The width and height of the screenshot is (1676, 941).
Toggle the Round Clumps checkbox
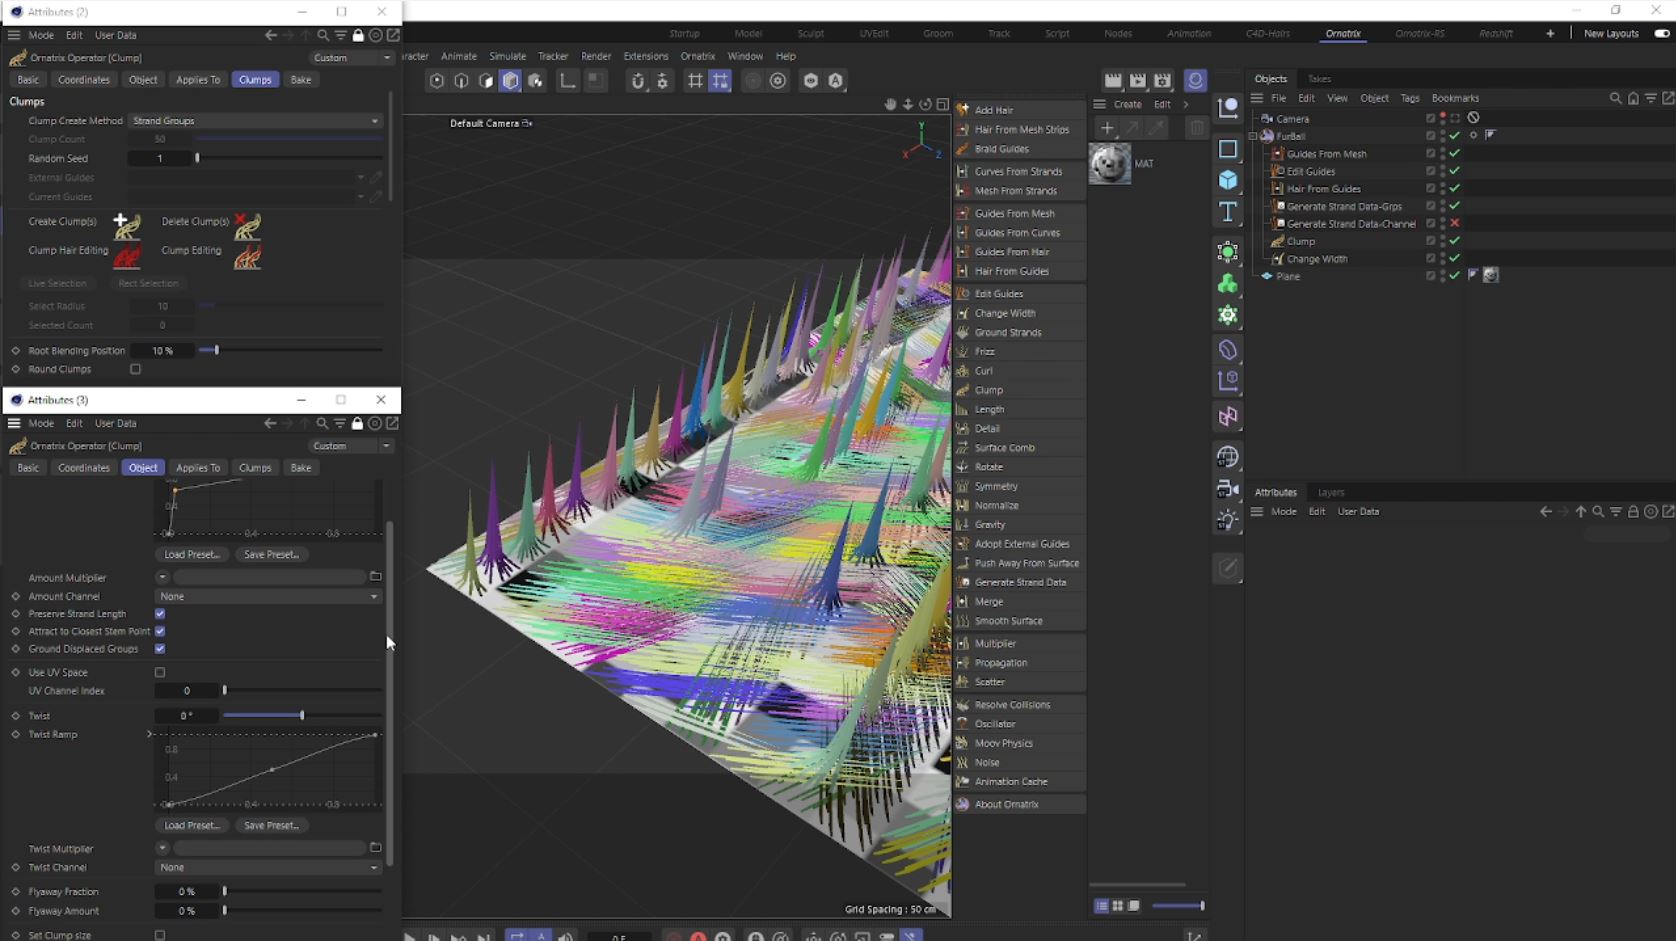click(x=136, y=370)
